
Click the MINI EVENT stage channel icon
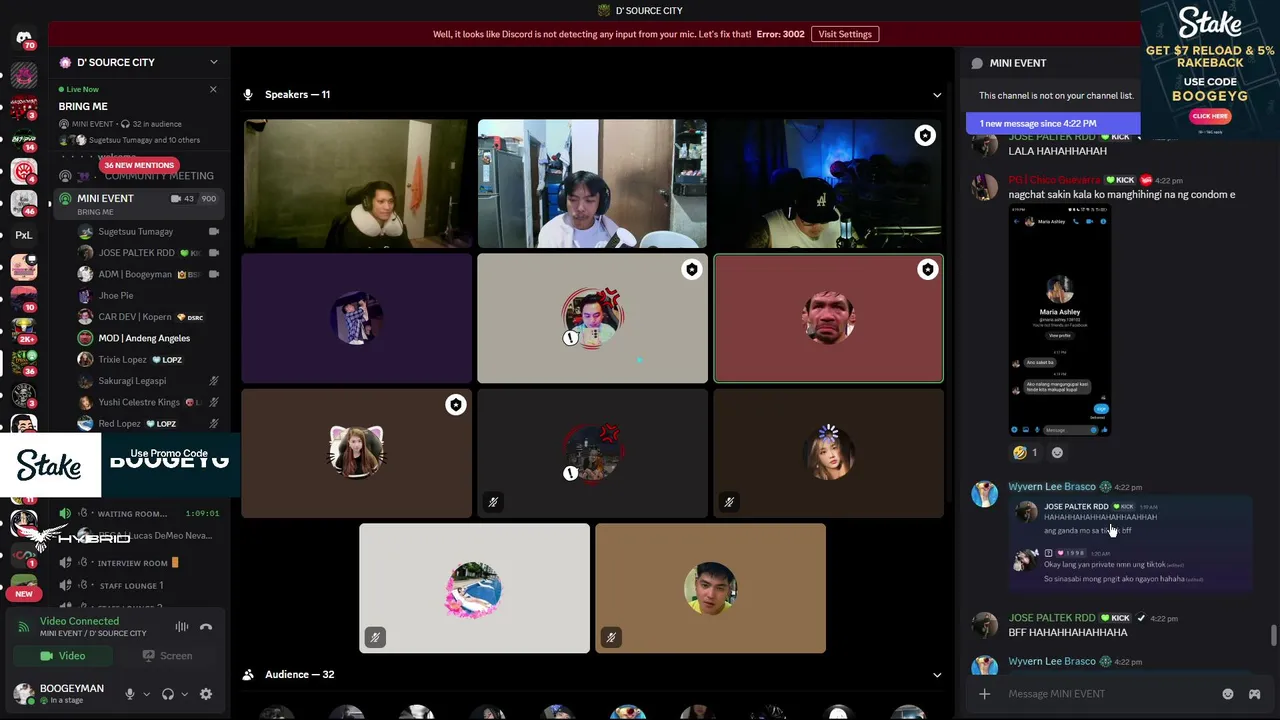click(x=65, y=199)
